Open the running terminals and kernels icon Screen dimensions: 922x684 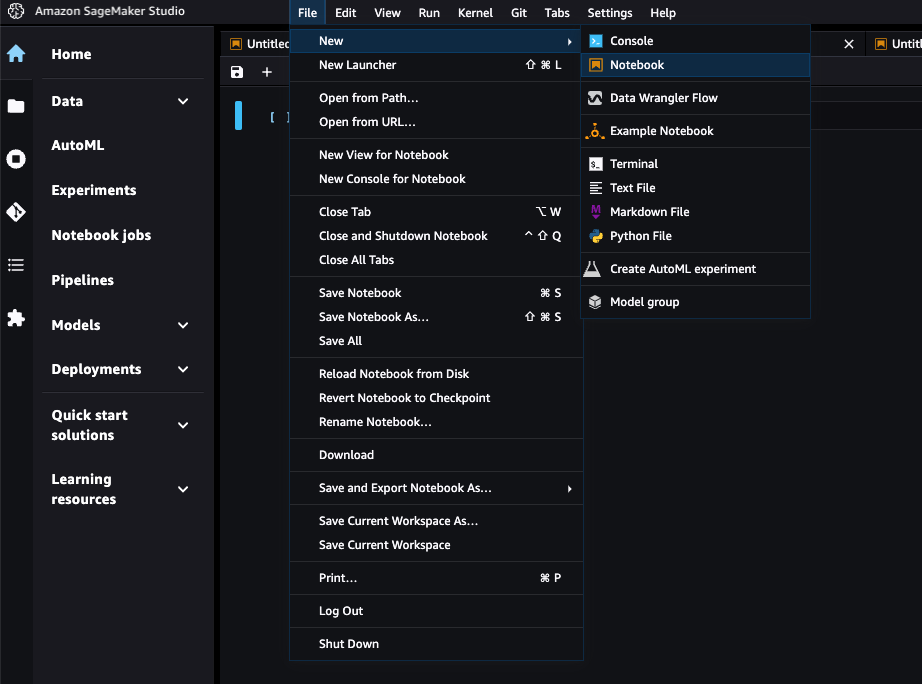[16, 159]
